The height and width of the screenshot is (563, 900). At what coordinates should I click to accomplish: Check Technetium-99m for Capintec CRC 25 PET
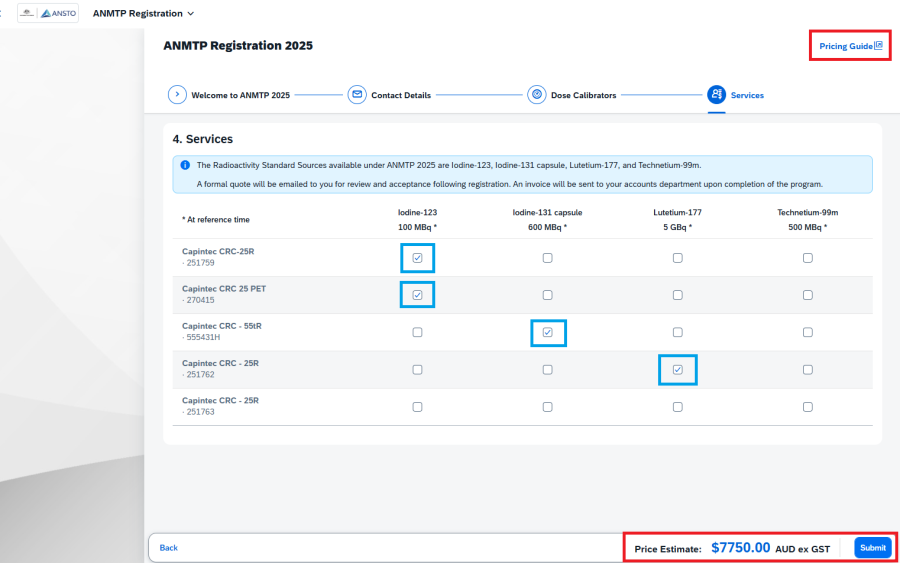point(807,295)
